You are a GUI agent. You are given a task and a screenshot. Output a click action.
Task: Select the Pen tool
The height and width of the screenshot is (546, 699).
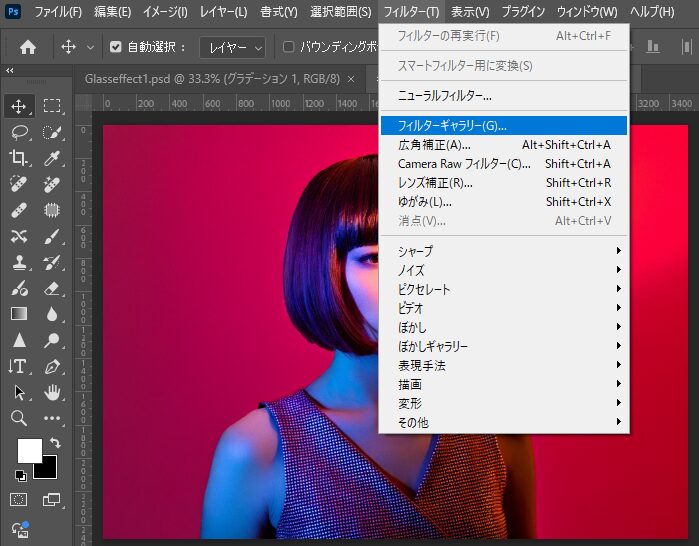52,366
